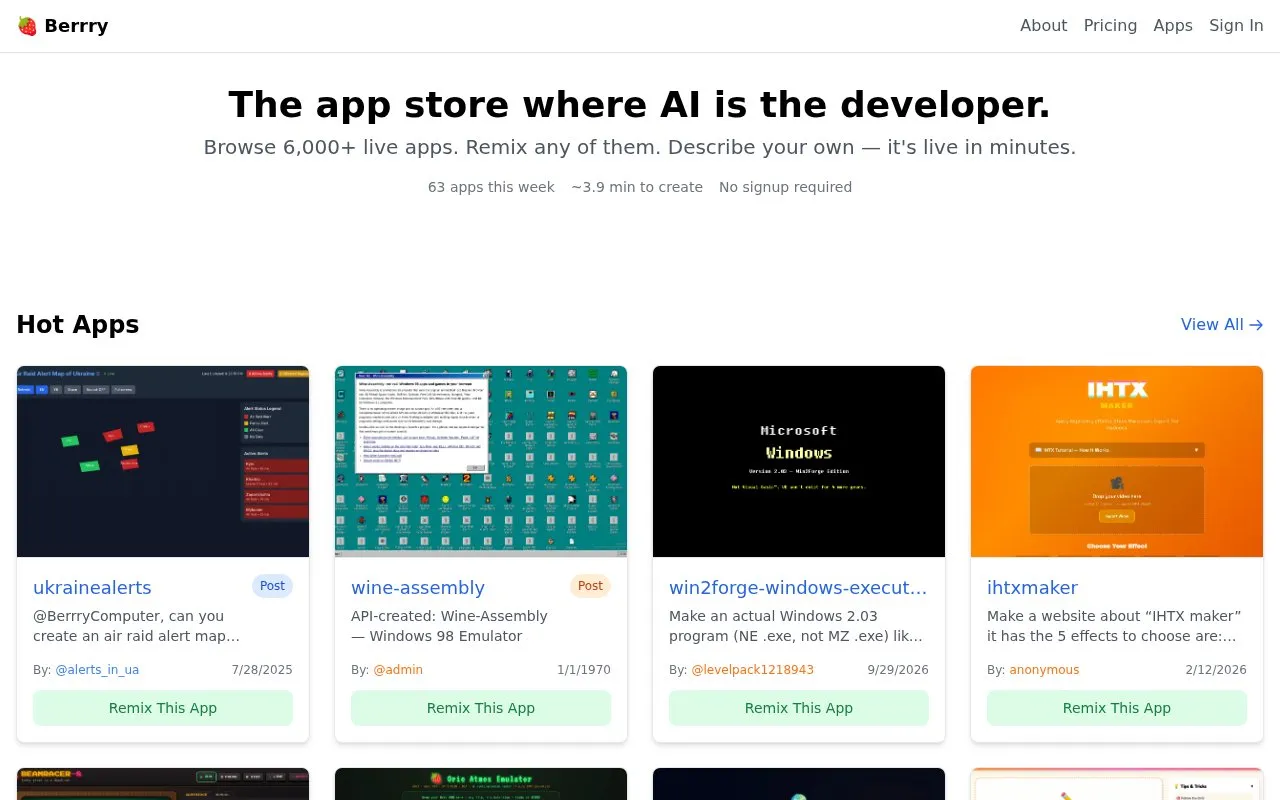Image resolution: width=1280 pixels, height=800 pixels.
Task: Click the Post badge on ukrainealerts
Action: point(272,586)
